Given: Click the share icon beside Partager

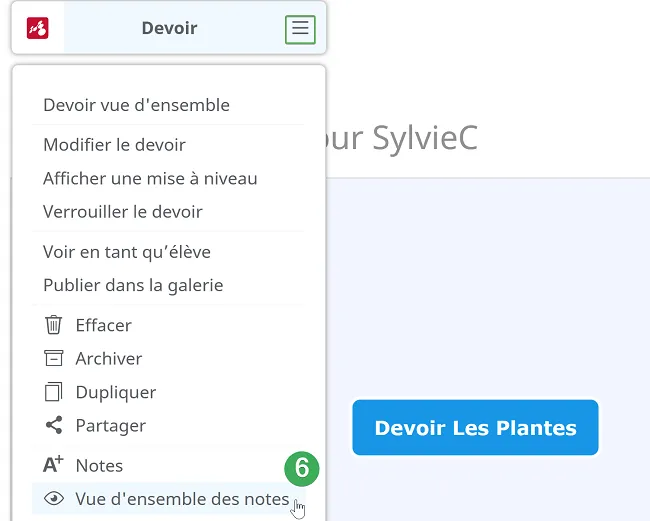Looking at the screenshot, I should point(54,425).
